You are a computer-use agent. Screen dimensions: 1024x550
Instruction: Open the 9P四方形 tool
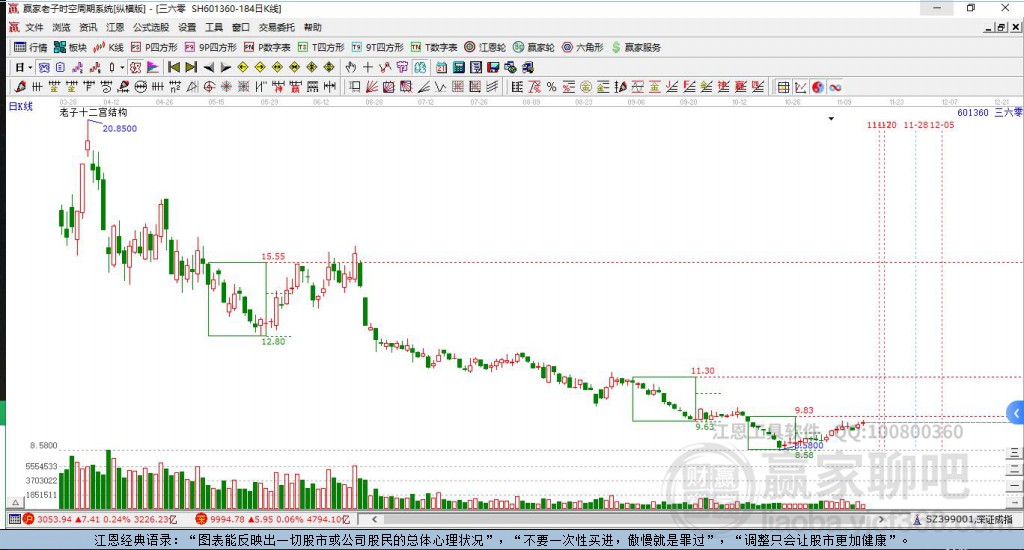click(x=210, y=47)
